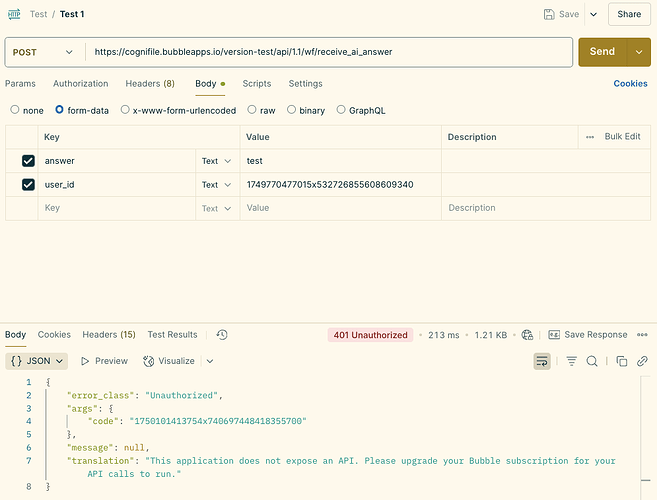
Task: Click the Save Response text
Action: [x=595, y=334]
